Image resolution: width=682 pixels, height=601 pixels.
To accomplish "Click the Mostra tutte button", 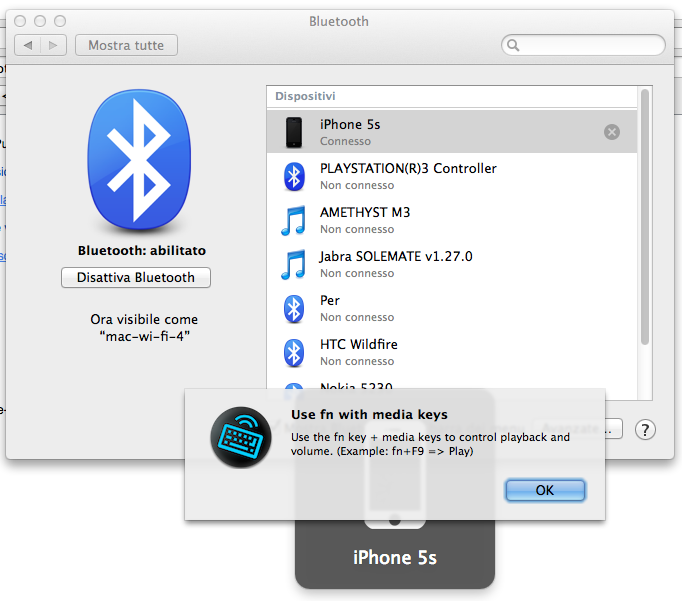I will [126, 45].
